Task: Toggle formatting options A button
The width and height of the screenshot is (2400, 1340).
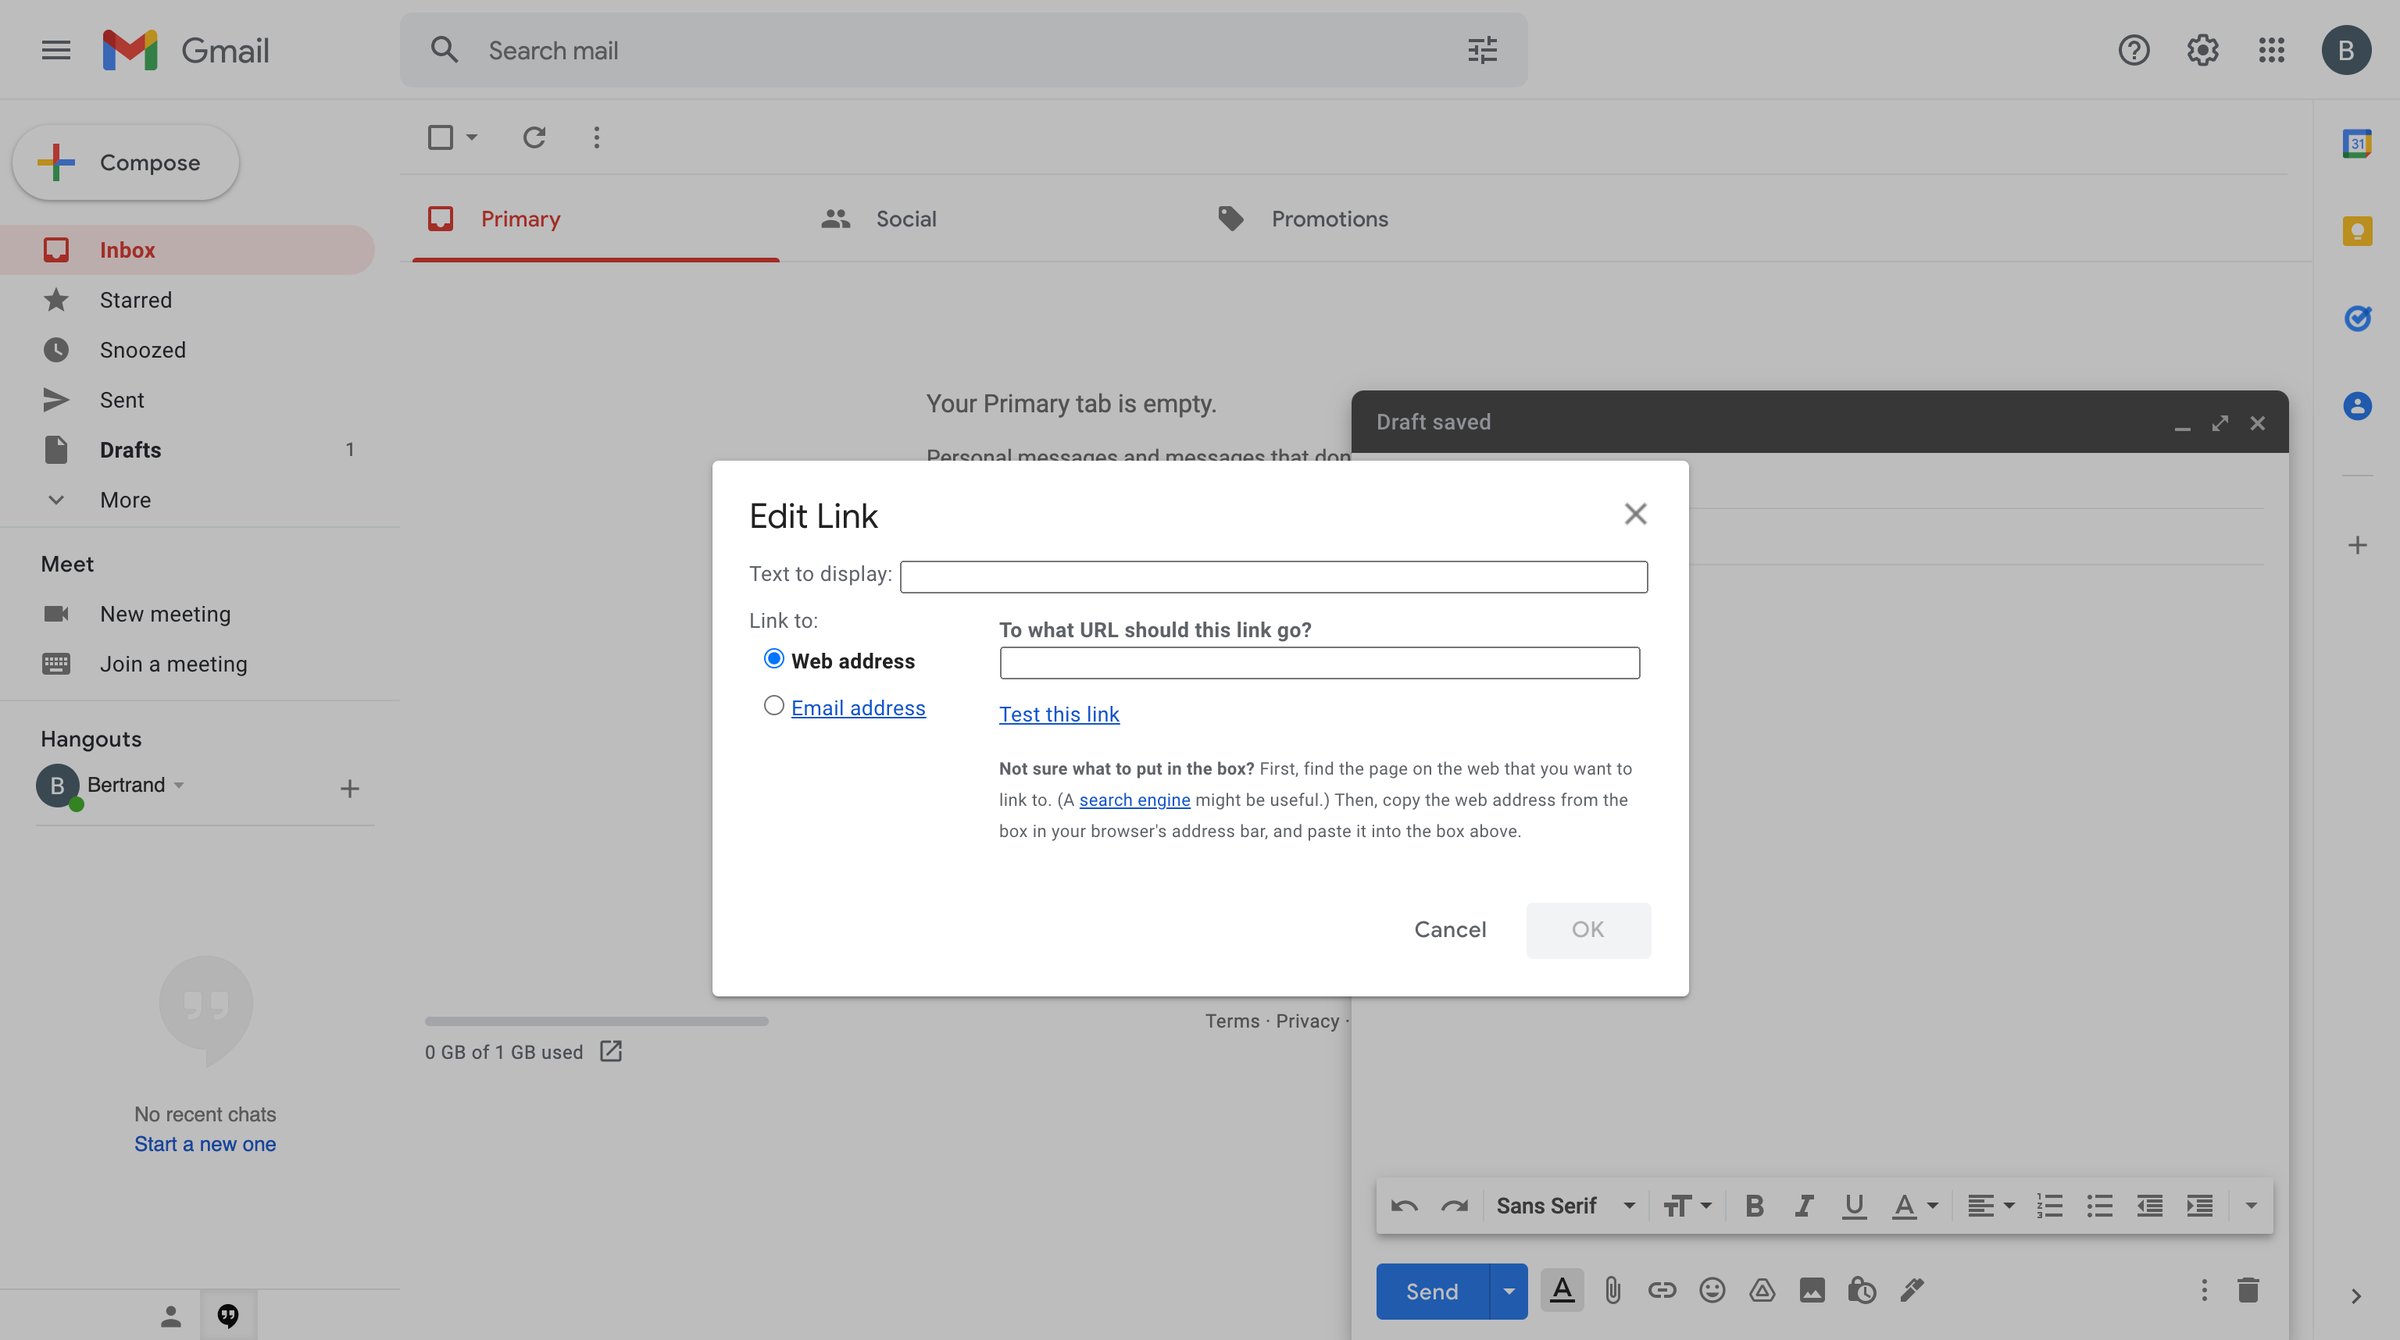Action: tap(1562, 1291)
